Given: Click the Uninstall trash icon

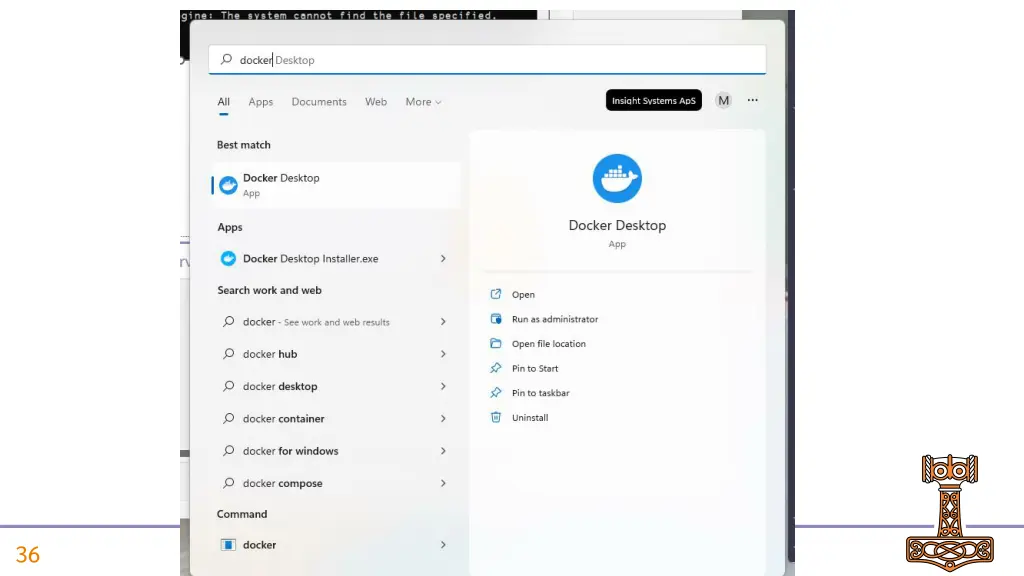Looking at the screenshot, I should pyautogui.click(x=496, y=417).
